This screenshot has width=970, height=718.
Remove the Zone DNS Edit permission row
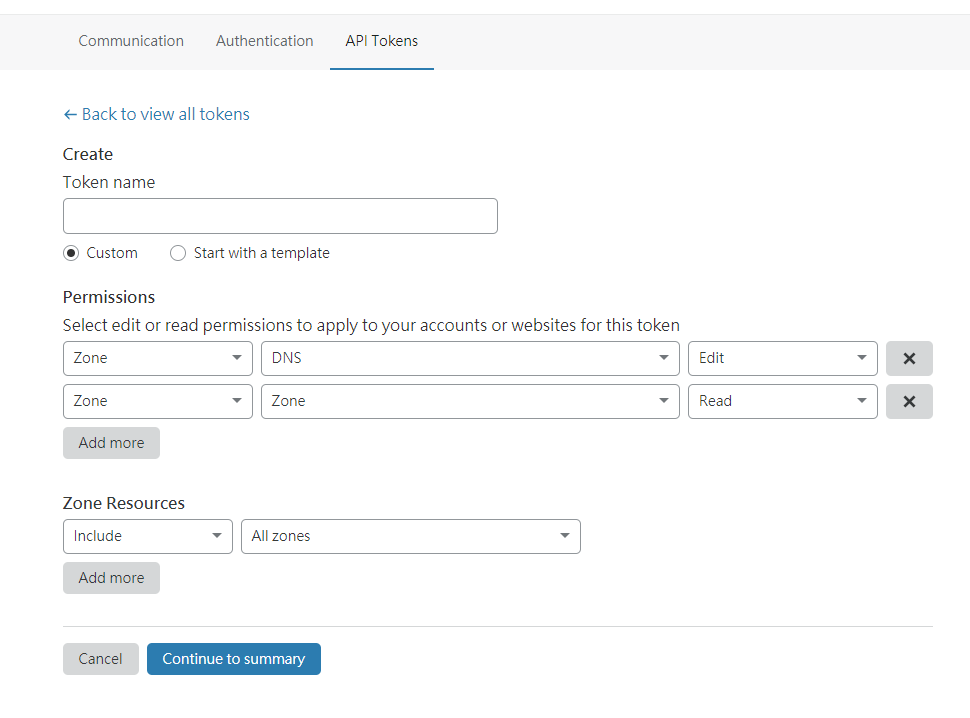909,358
